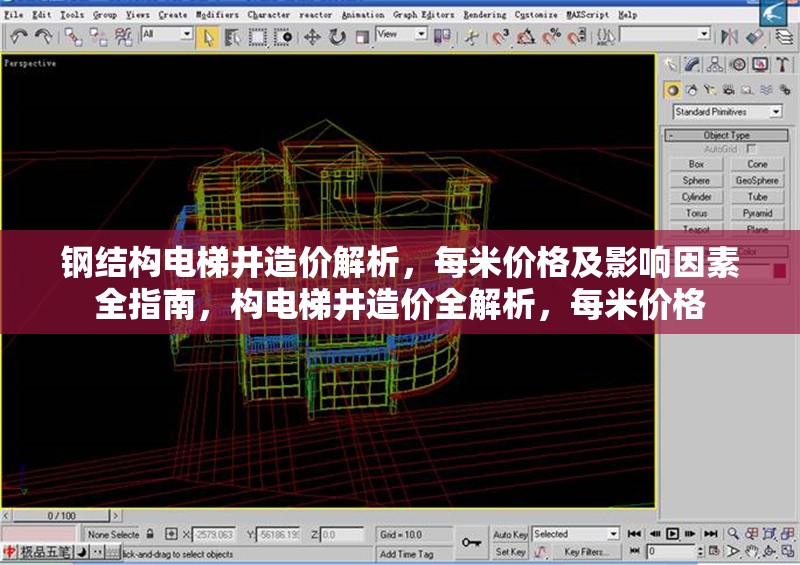
Task: Click Go to End playback button
Action: 711,534
